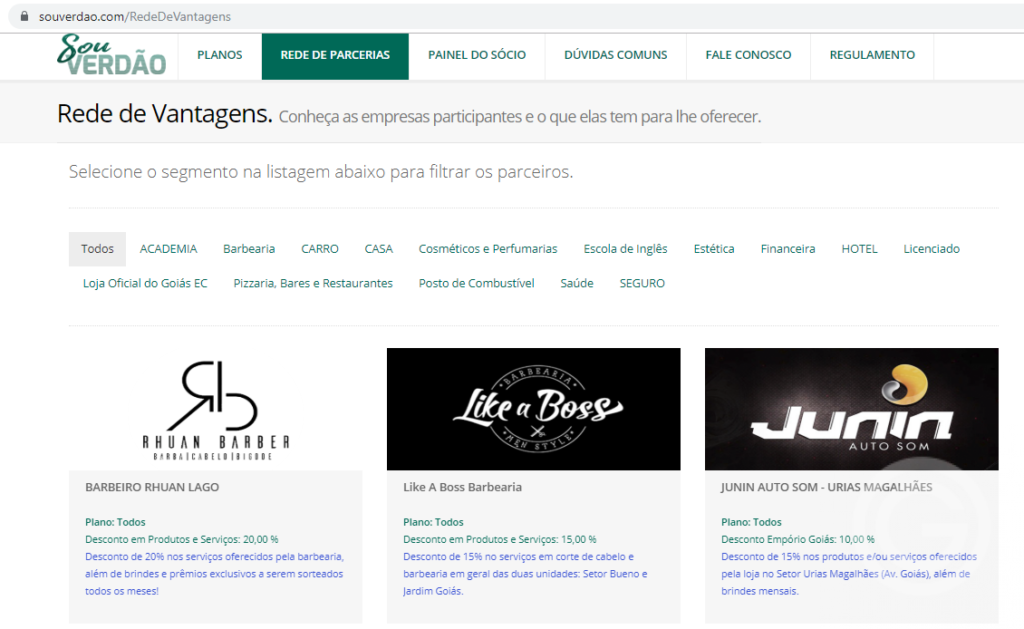Viewport: 1024px width, 629px height.
Task: Click 'Plano: Todos' under Like A Boss
Action: (x=433, y=523)
